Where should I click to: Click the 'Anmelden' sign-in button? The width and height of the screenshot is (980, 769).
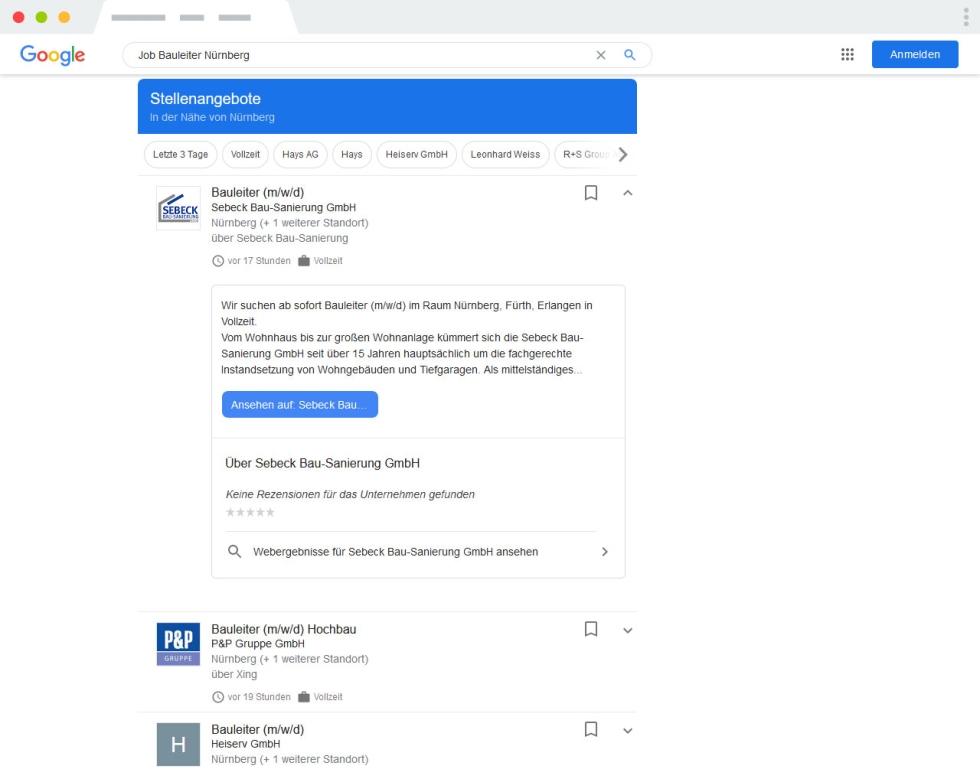click(914, 55)
